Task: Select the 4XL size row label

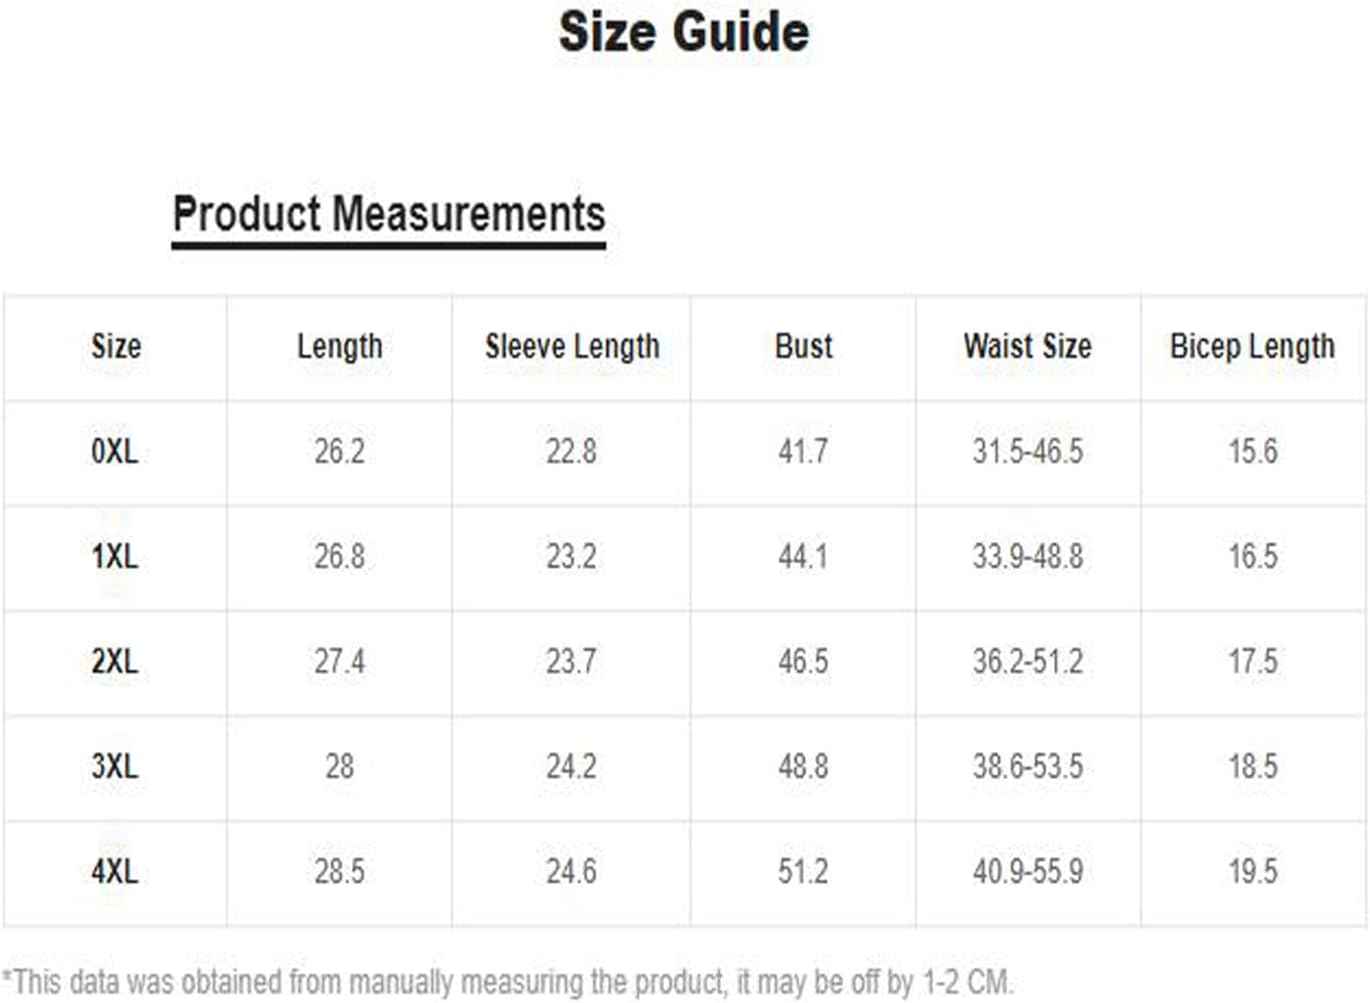Action: click(115, 871)
